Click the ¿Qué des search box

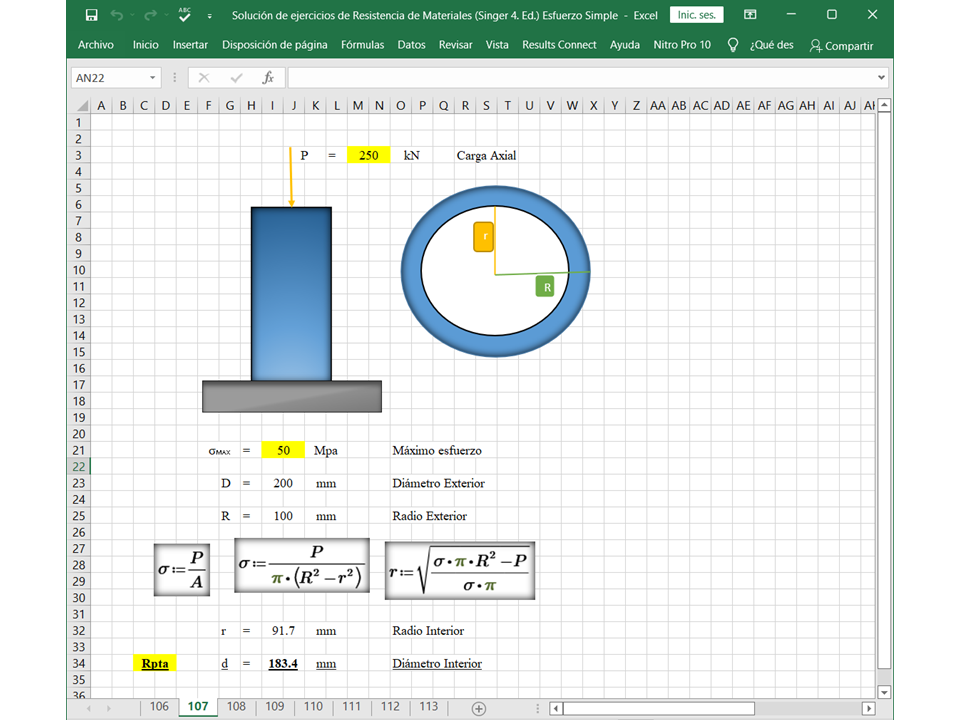click(x=771, y=45)
